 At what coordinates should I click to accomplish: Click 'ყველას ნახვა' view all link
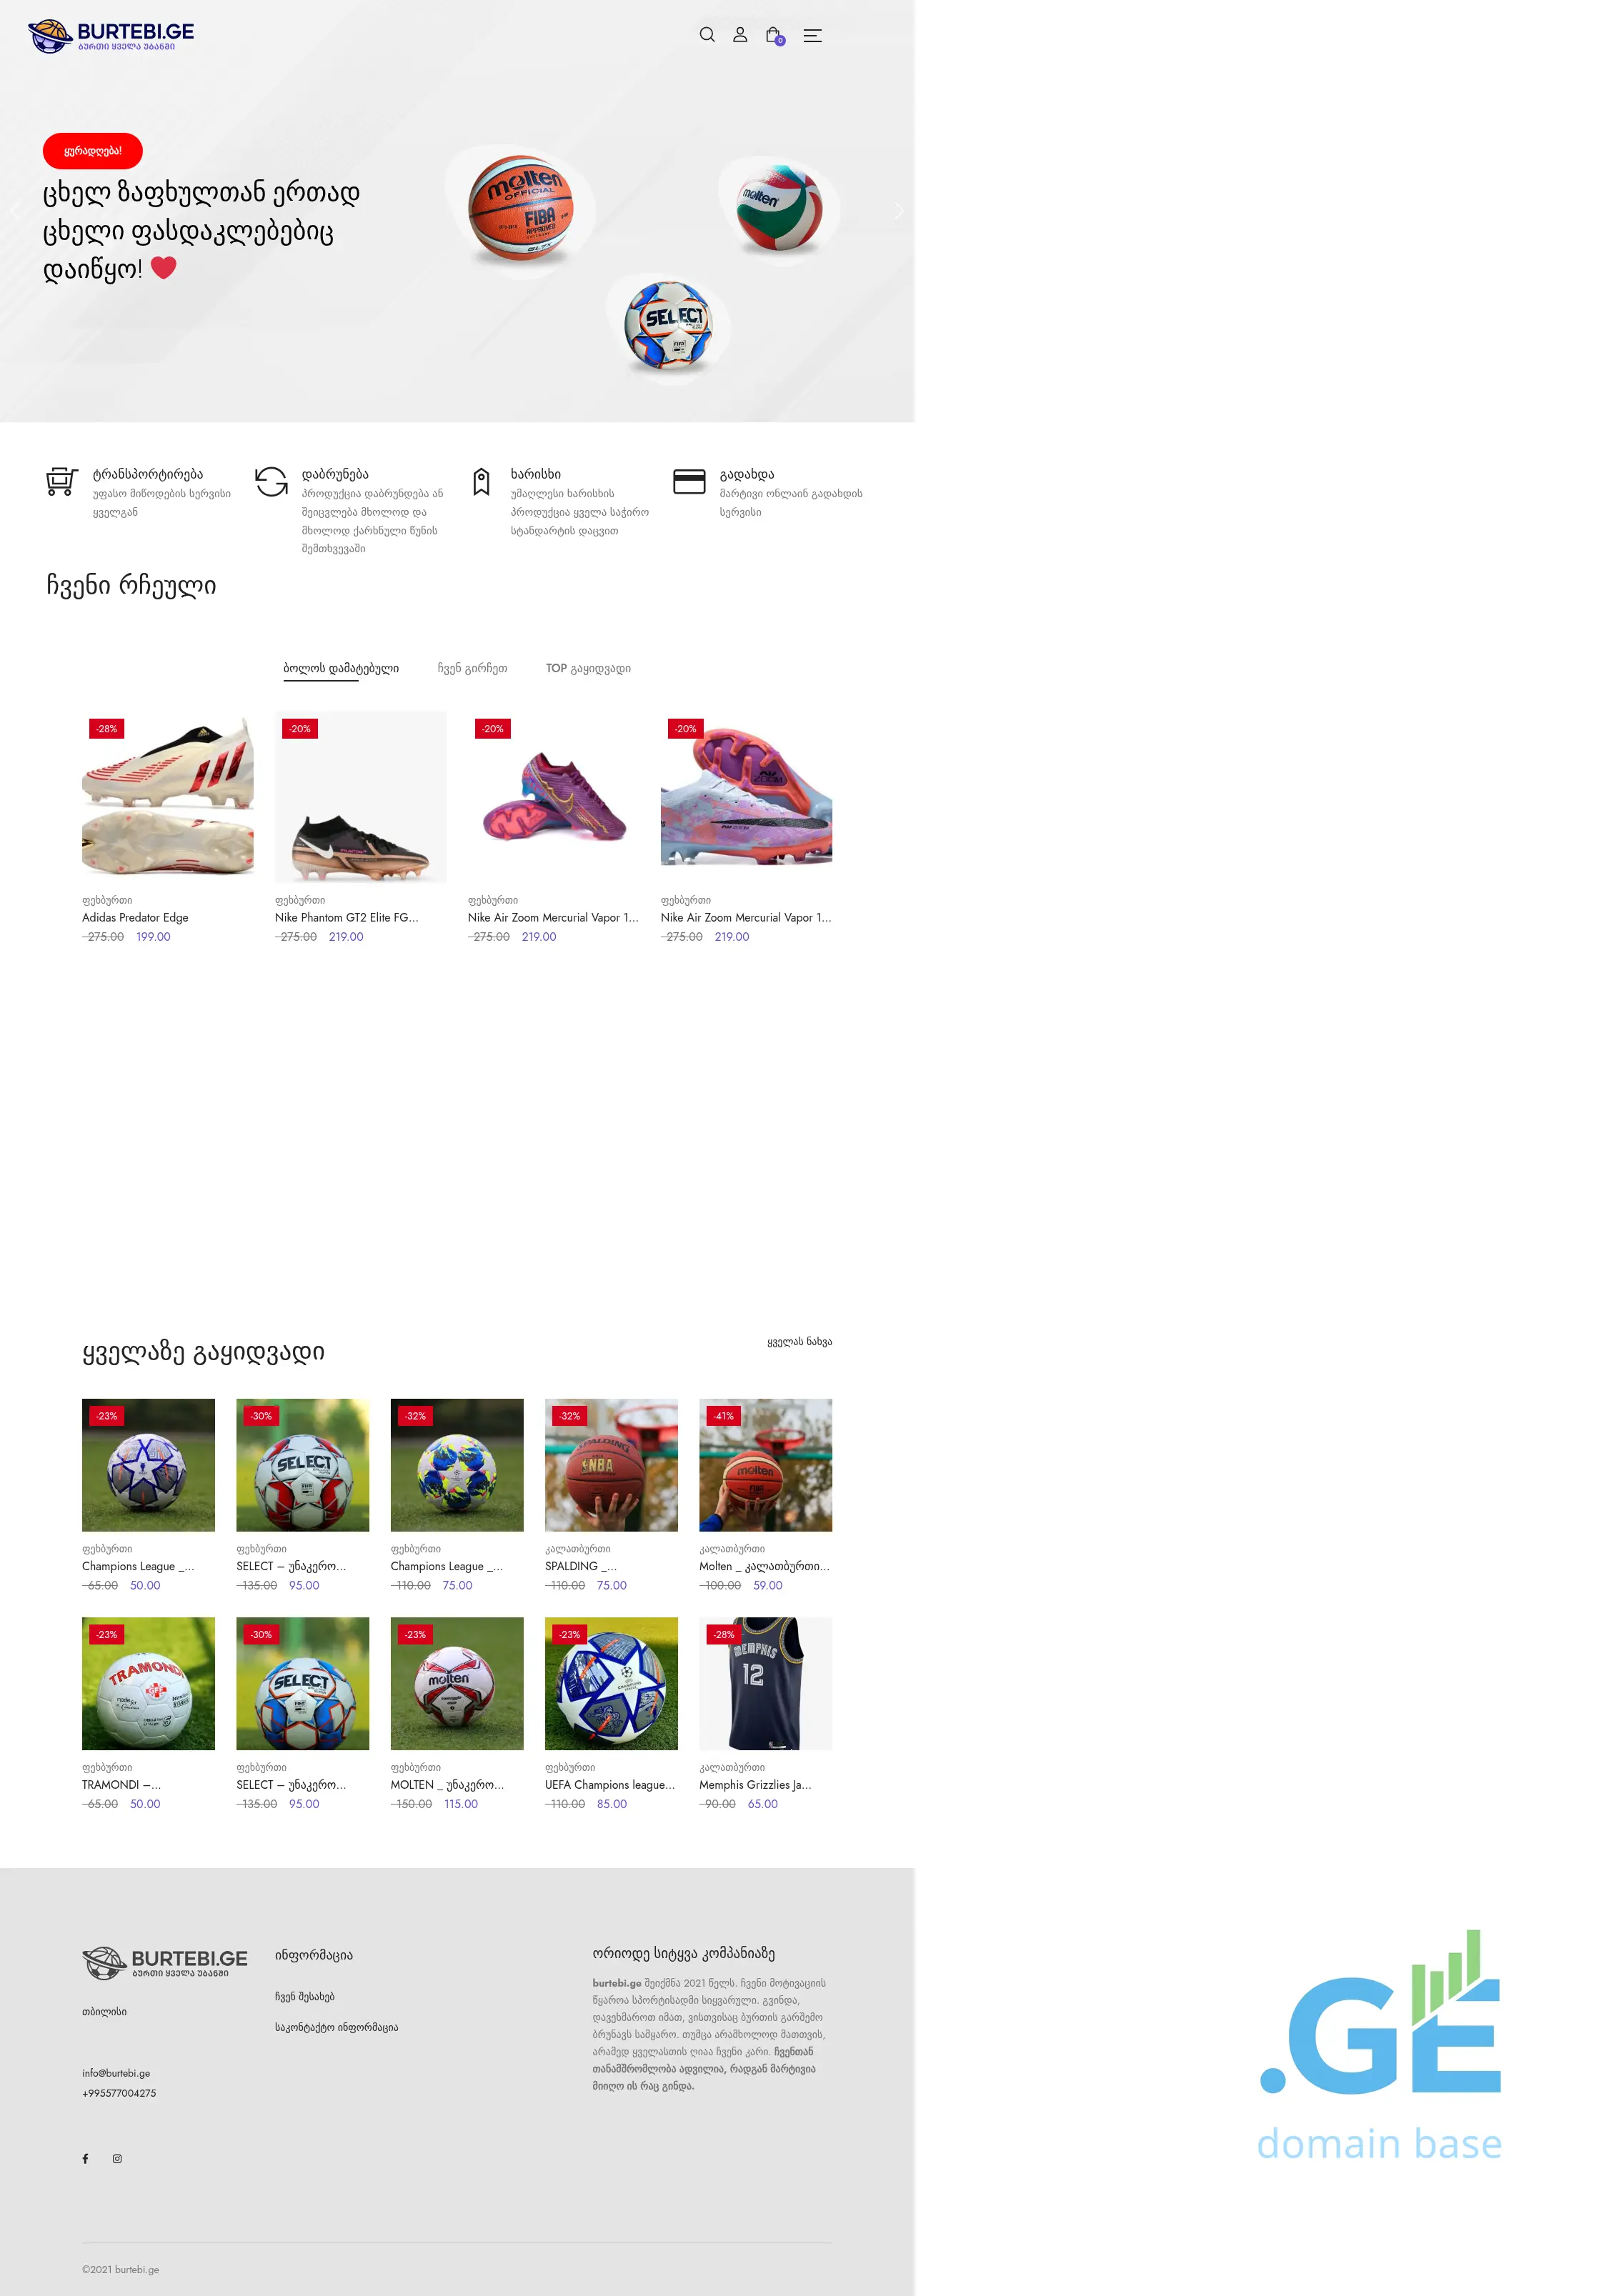pos(799,1341)
